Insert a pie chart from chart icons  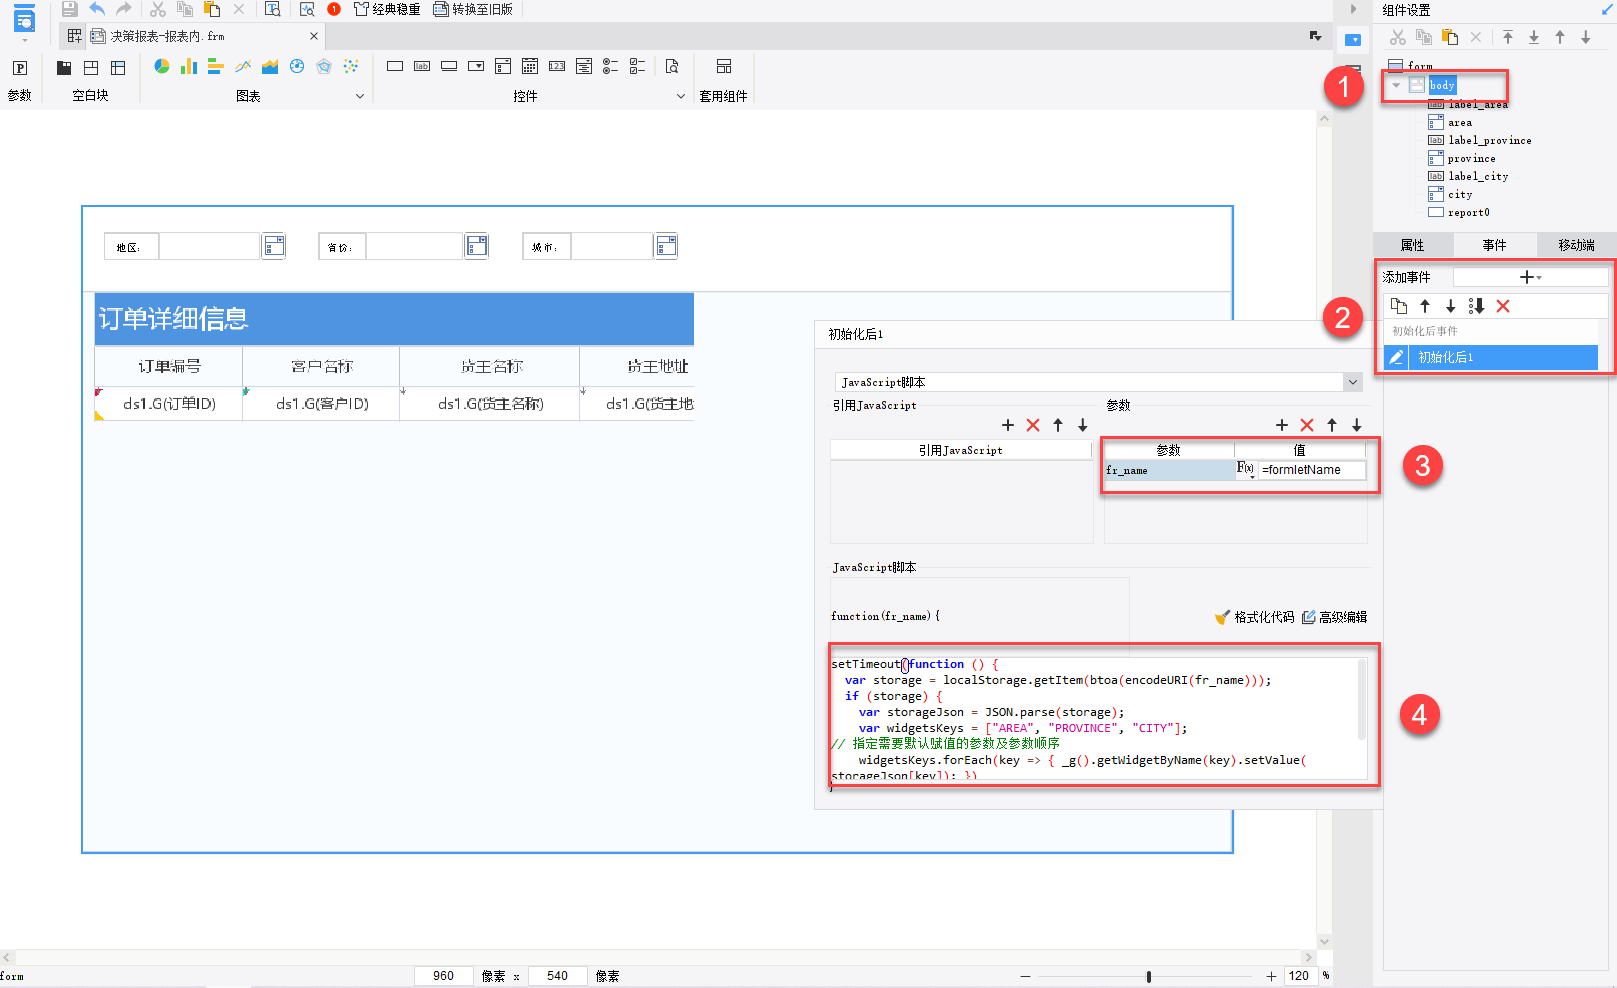click(161, 66)
